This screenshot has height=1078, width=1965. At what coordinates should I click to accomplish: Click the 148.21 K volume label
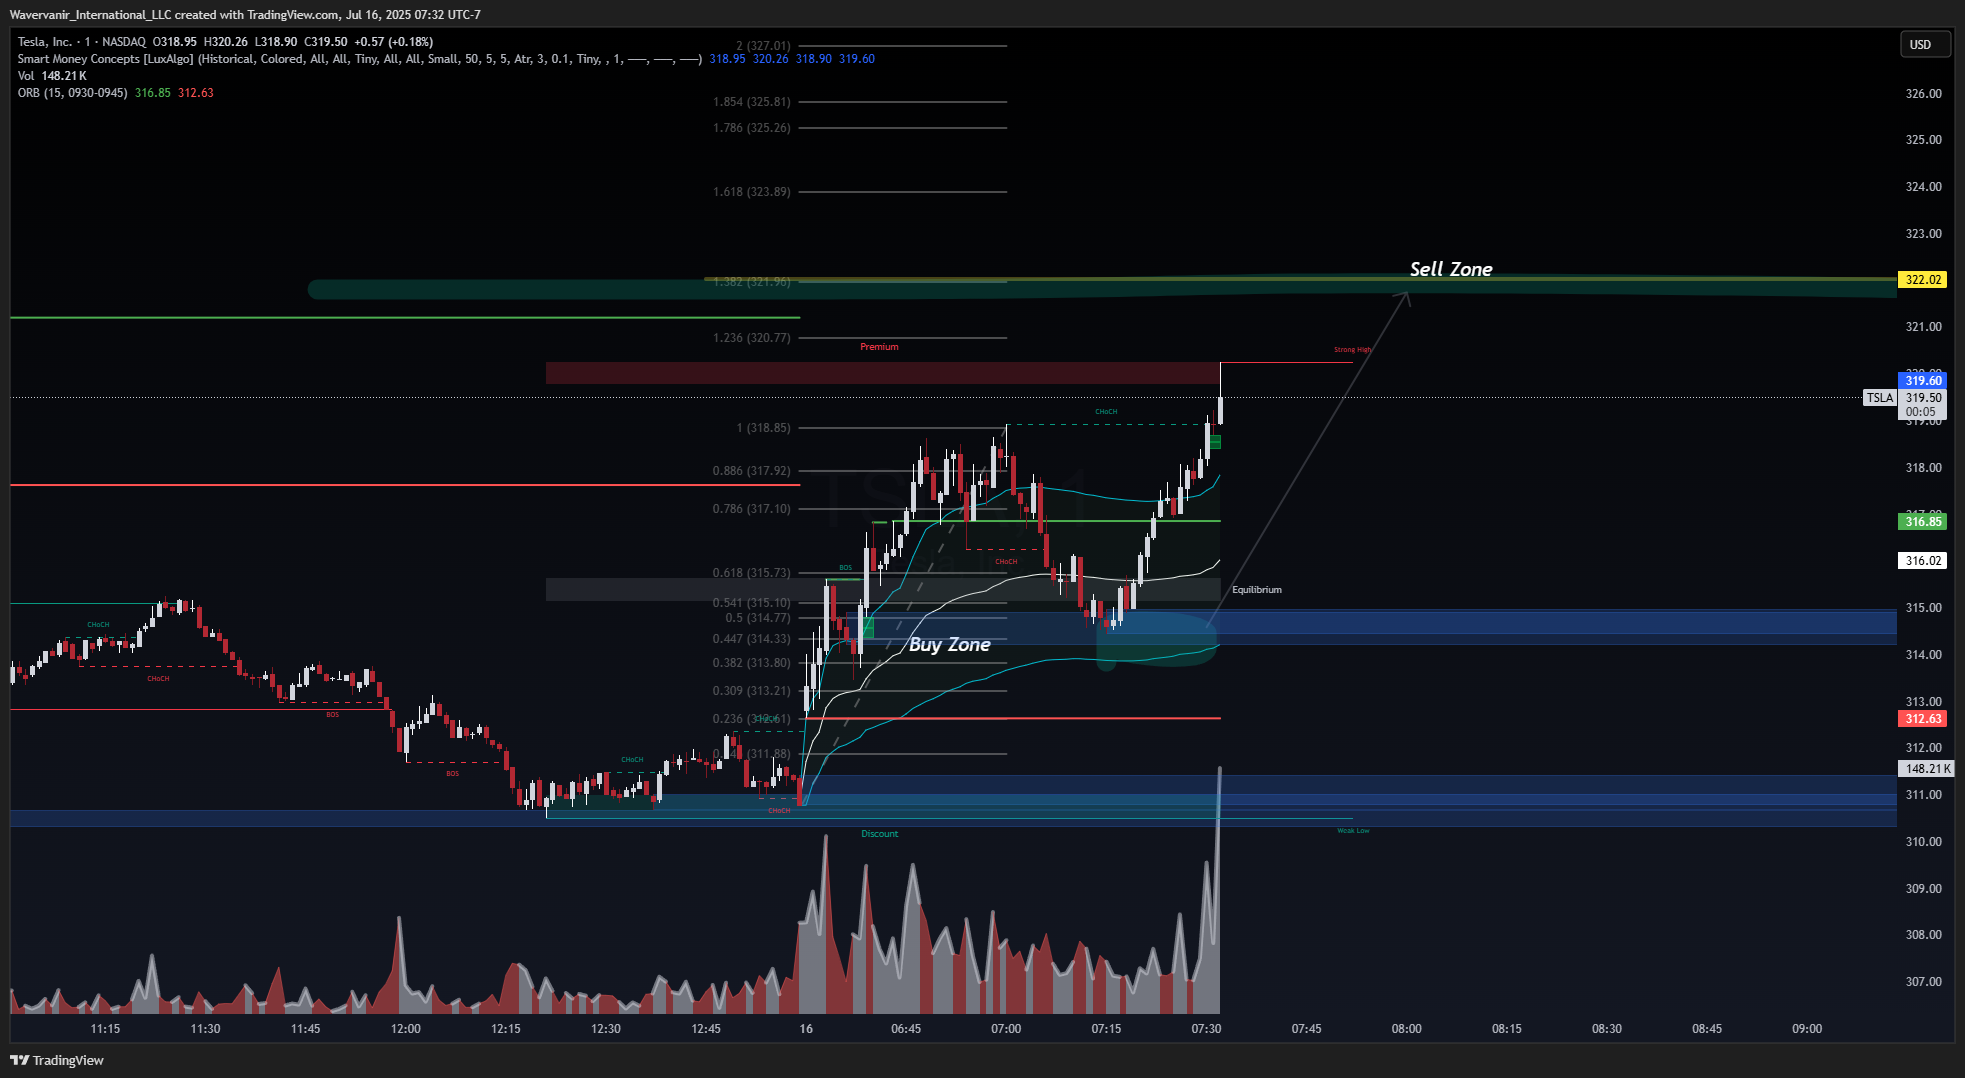[1926, 769]
